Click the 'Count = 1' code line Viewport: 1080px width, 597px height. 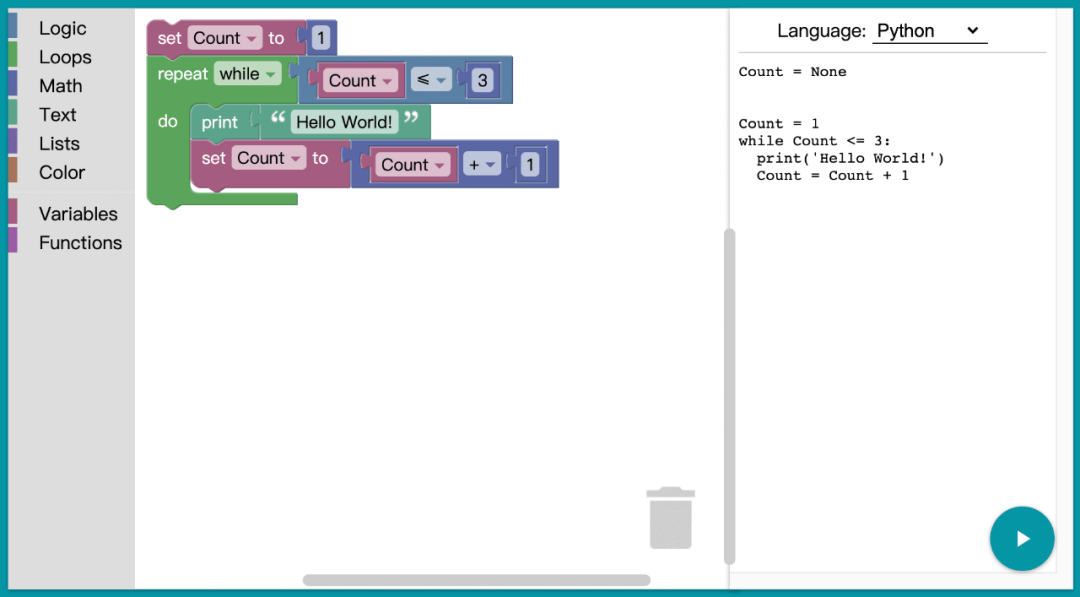(778, 124)
